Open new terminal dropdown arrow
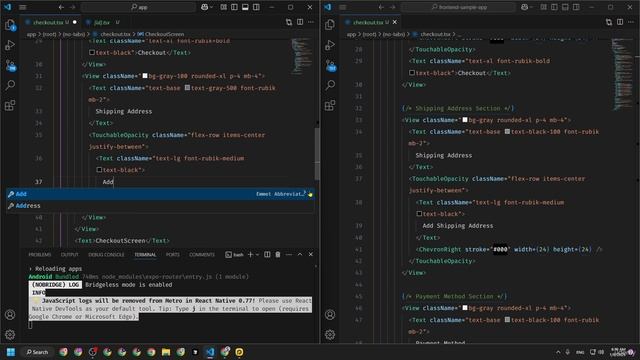This screenshot has height=360, width=640. pyautogui.click(x=257, y=255)
